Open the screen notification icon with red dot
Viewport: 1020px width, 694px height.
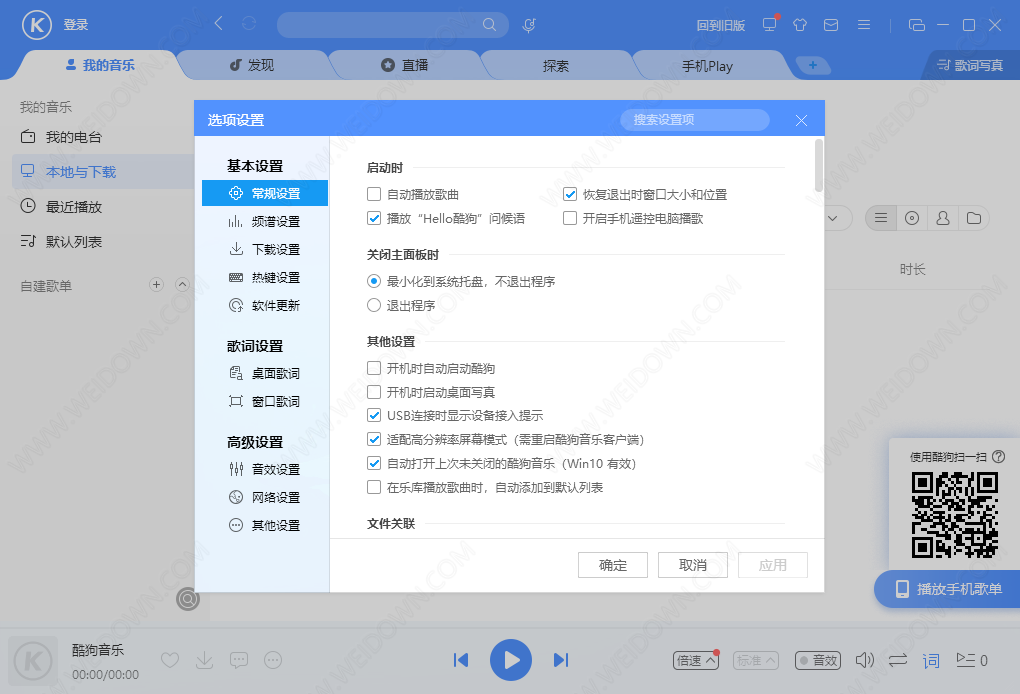click(x=770, y=24)
